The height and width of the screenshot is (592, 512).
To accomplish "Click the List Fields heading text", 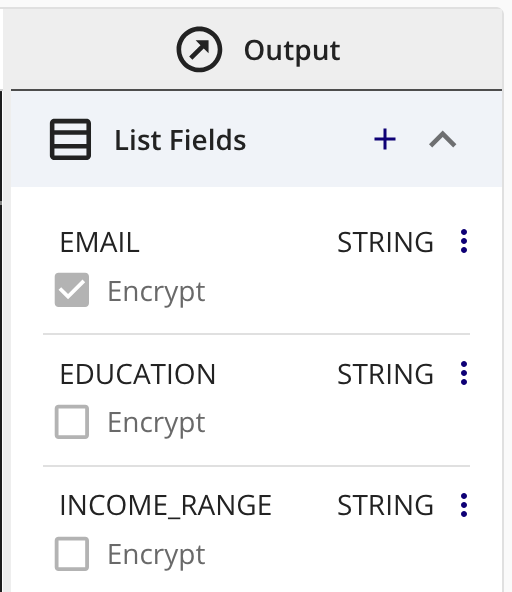I will [180, 140].
